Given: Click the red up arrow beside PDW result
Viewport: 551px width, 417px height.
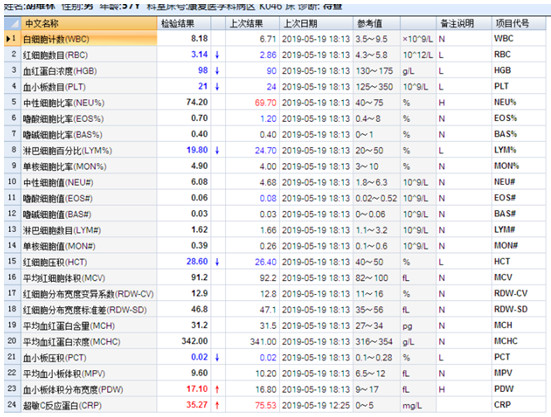Looking at the screenshot, I should coord(217,389).
